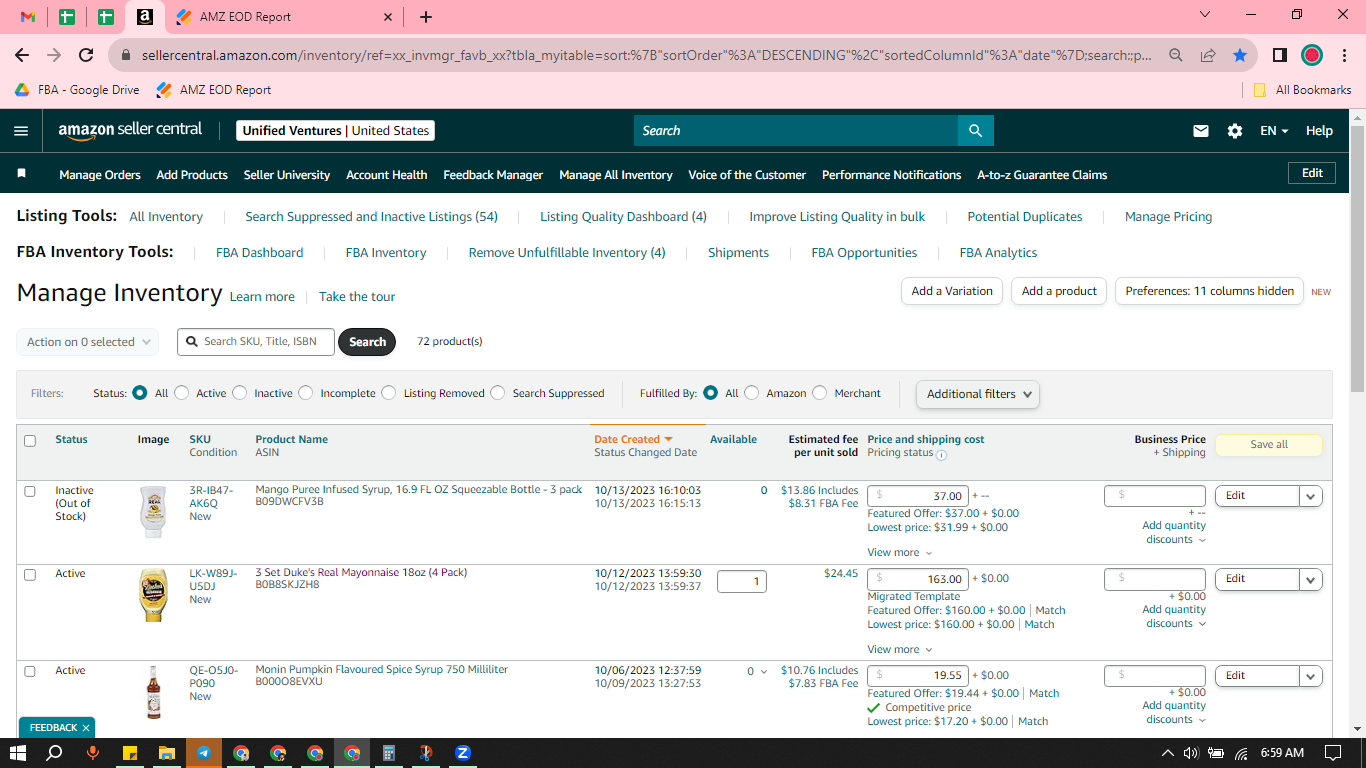The height and width of the screenshot is (768, 1366).
Task: Open the Windows notification center
Action: pyautogui.click(x=1333, y=753)
